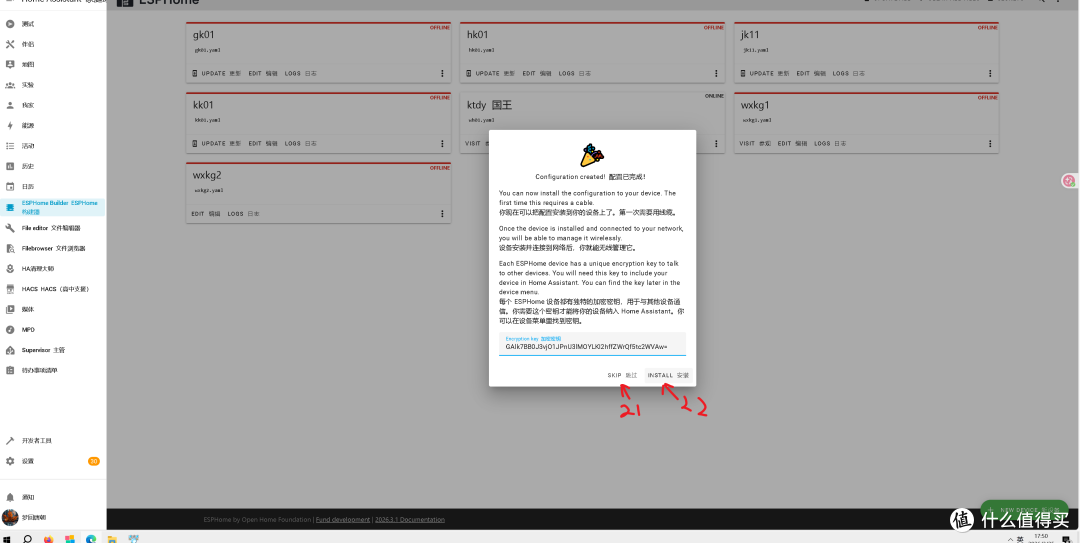Click the hammer developer tools icon
The image size is (1080, 543).
(x=10, y=440)
